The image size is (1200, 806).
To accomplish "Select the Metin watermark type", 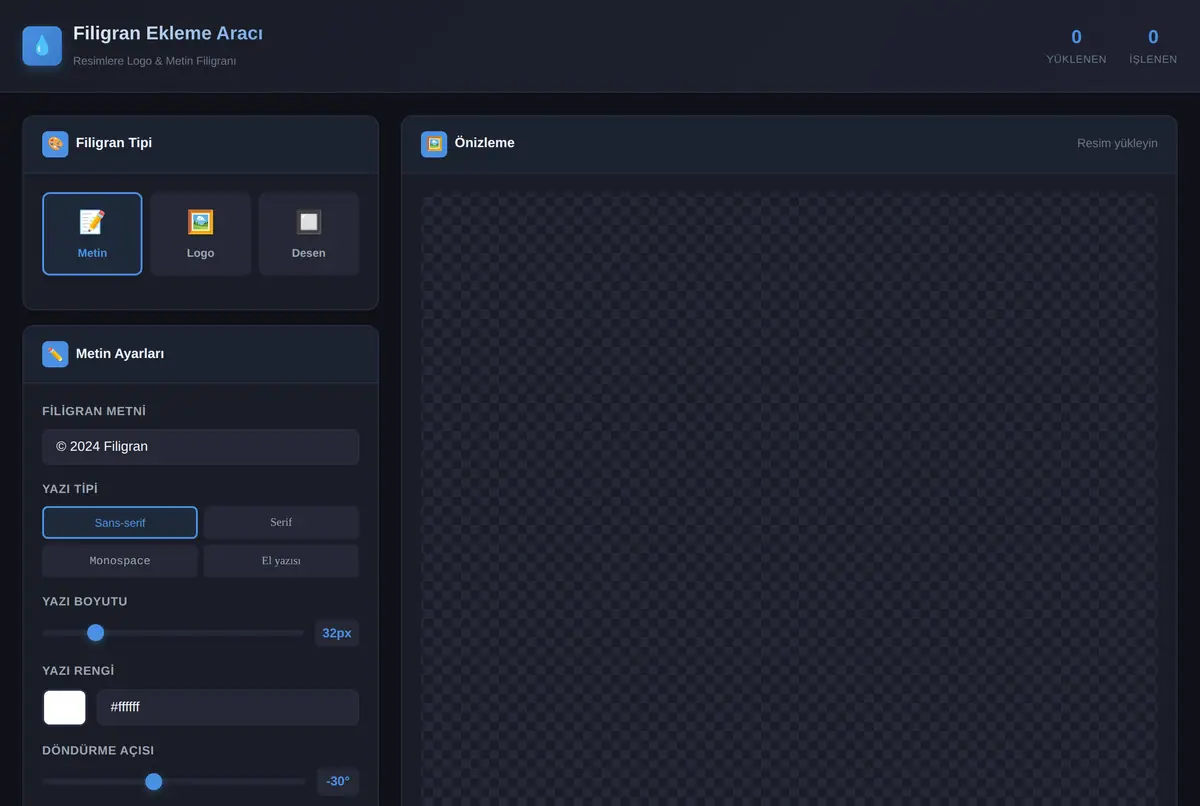I will pyautogui.click(x=92, y=234).
